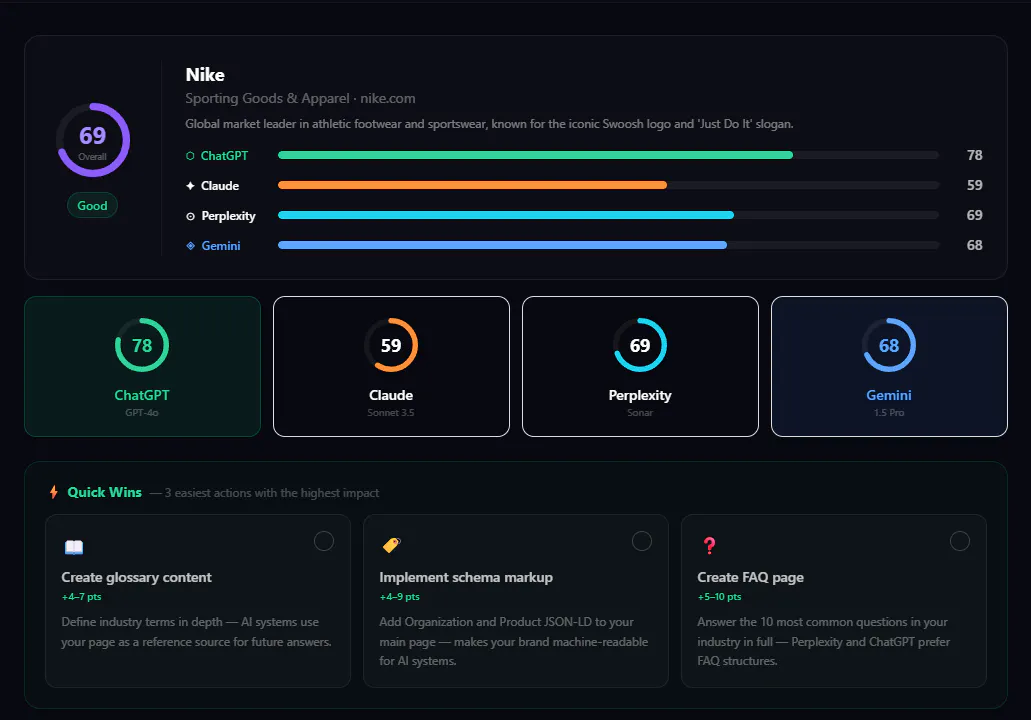Click the ChatGPT label in score list
The width and height of the screenshot is (1031, 720).
pyautogui.click(x=224, y=156)
